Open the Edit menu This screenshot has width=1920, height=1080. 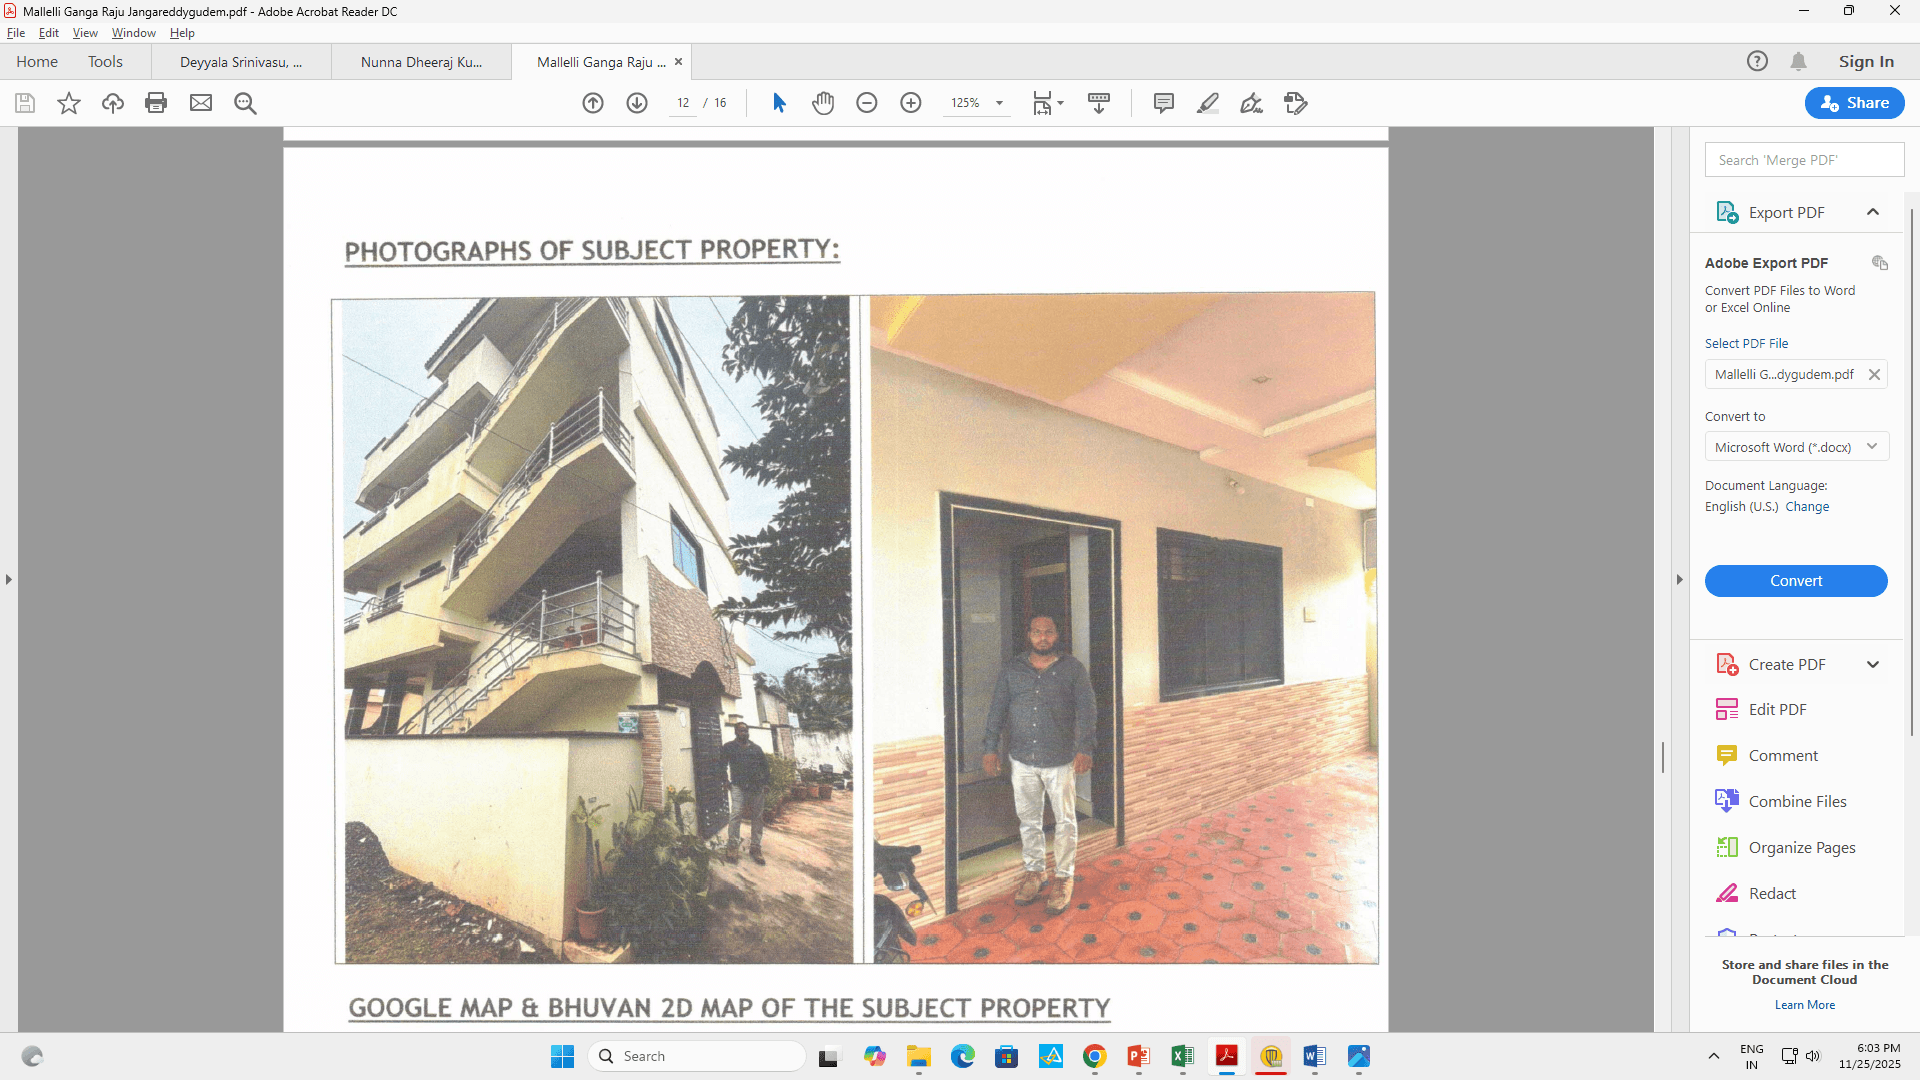click(49, 33)
